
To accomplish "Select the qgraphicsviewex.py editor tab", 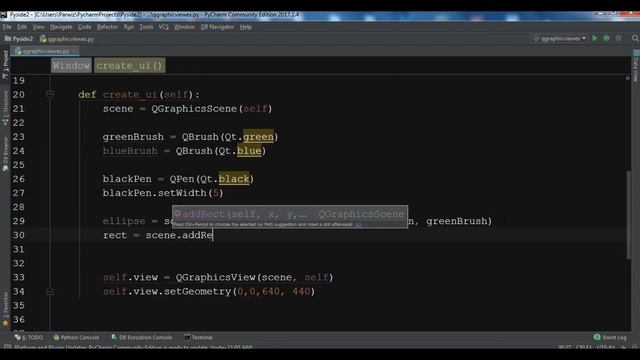I will [x=45, y=51].
